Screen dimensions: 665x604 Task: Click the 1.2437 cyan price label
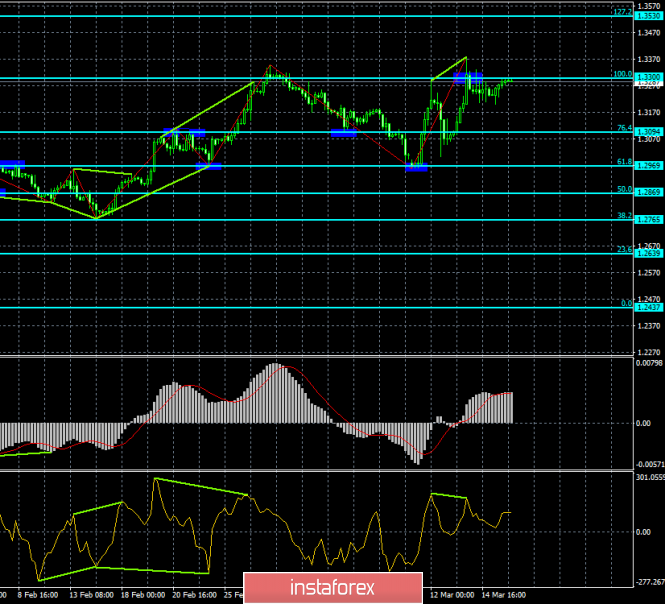(x=649, y=307)
